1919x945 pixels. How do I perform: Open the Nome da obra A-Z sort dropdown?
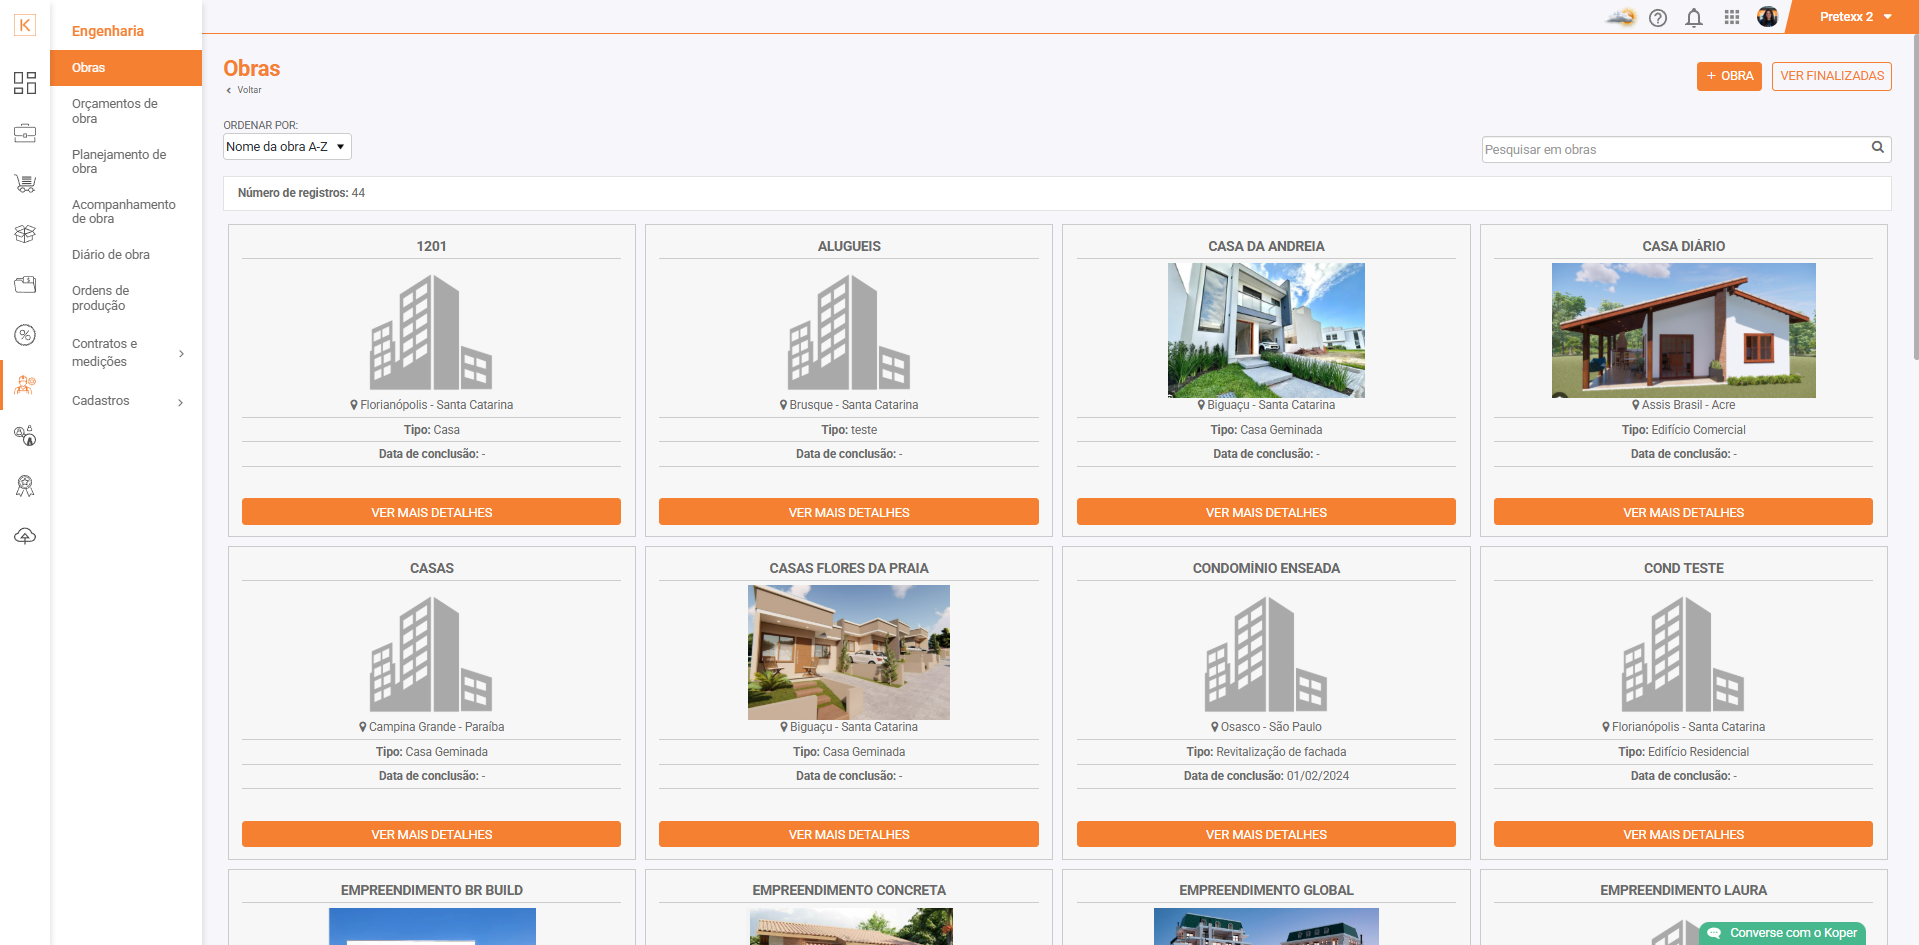point(287,147)
